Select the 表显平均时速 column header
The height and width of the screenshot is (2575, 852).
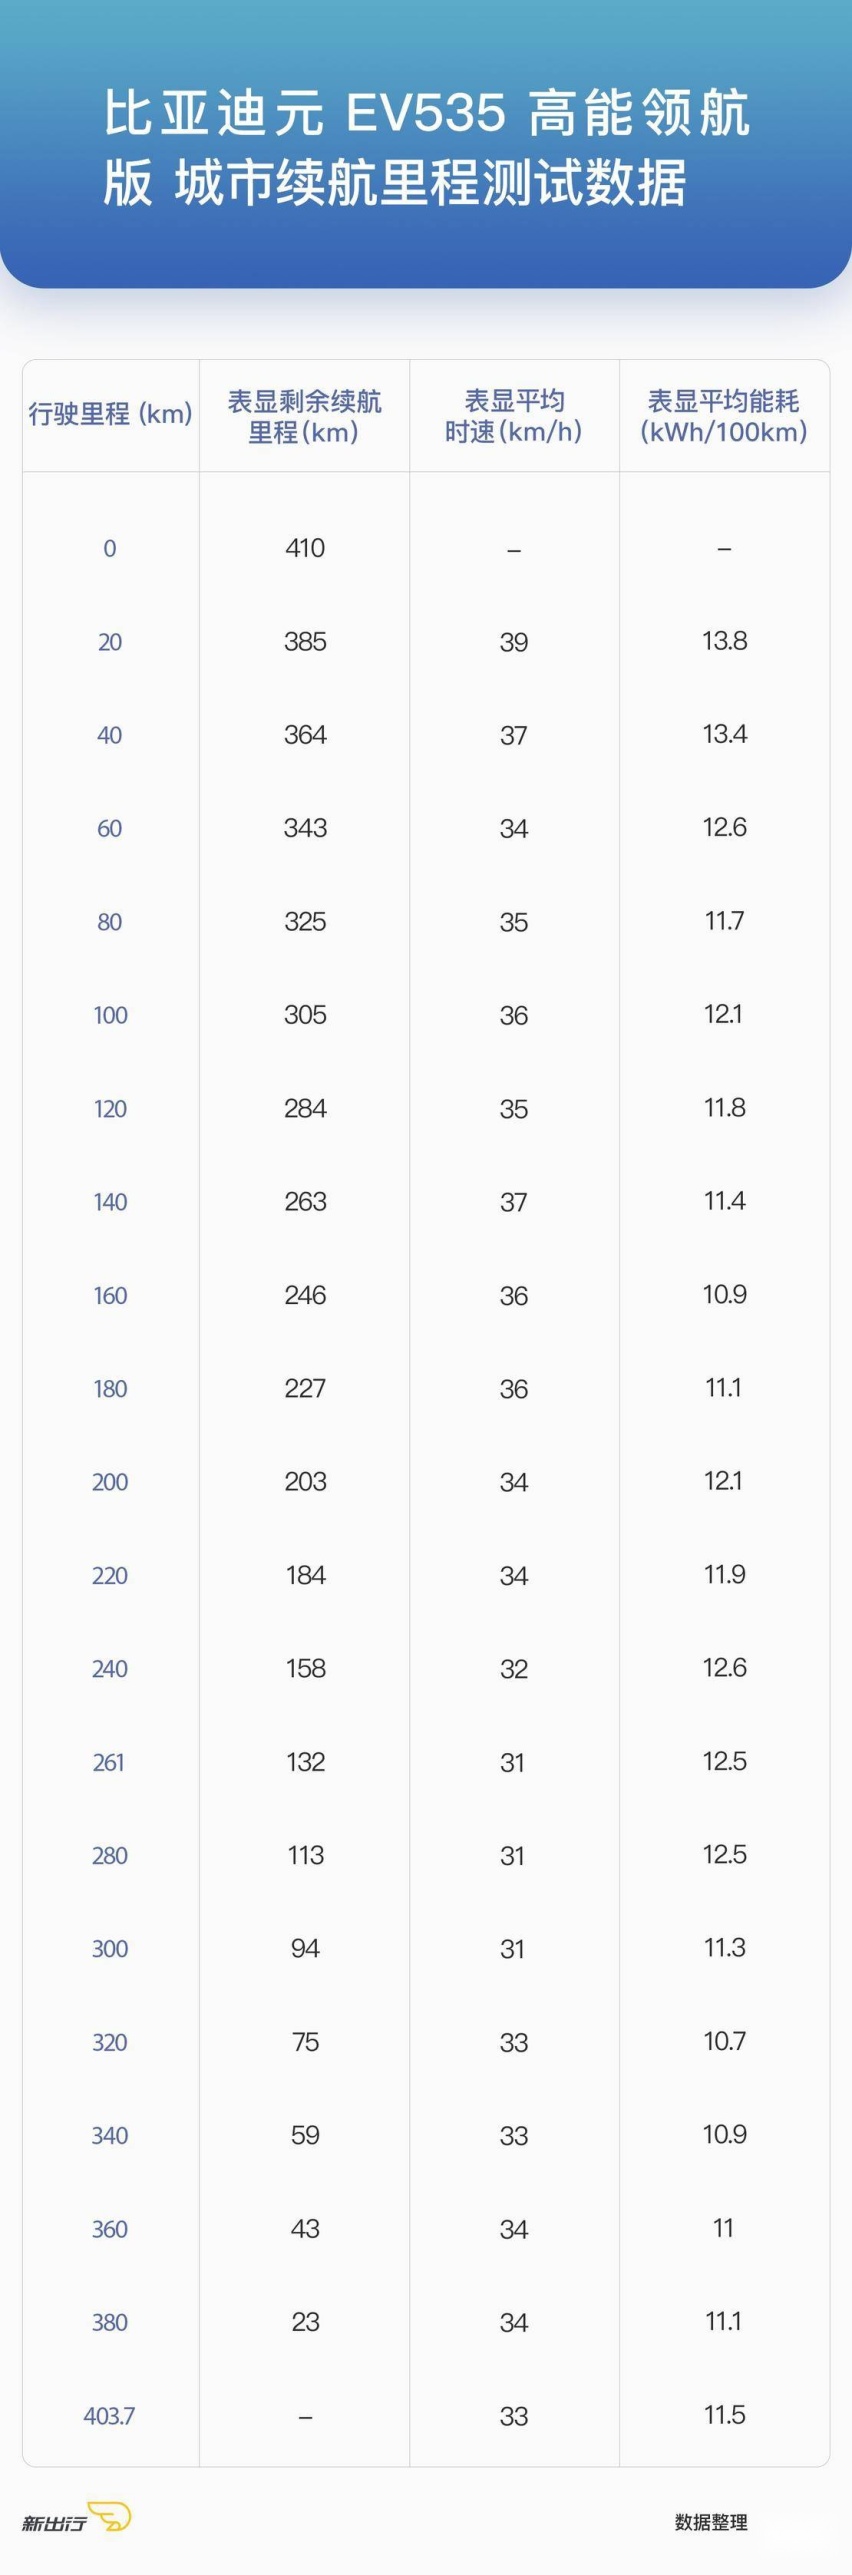(x=513, y=416)
